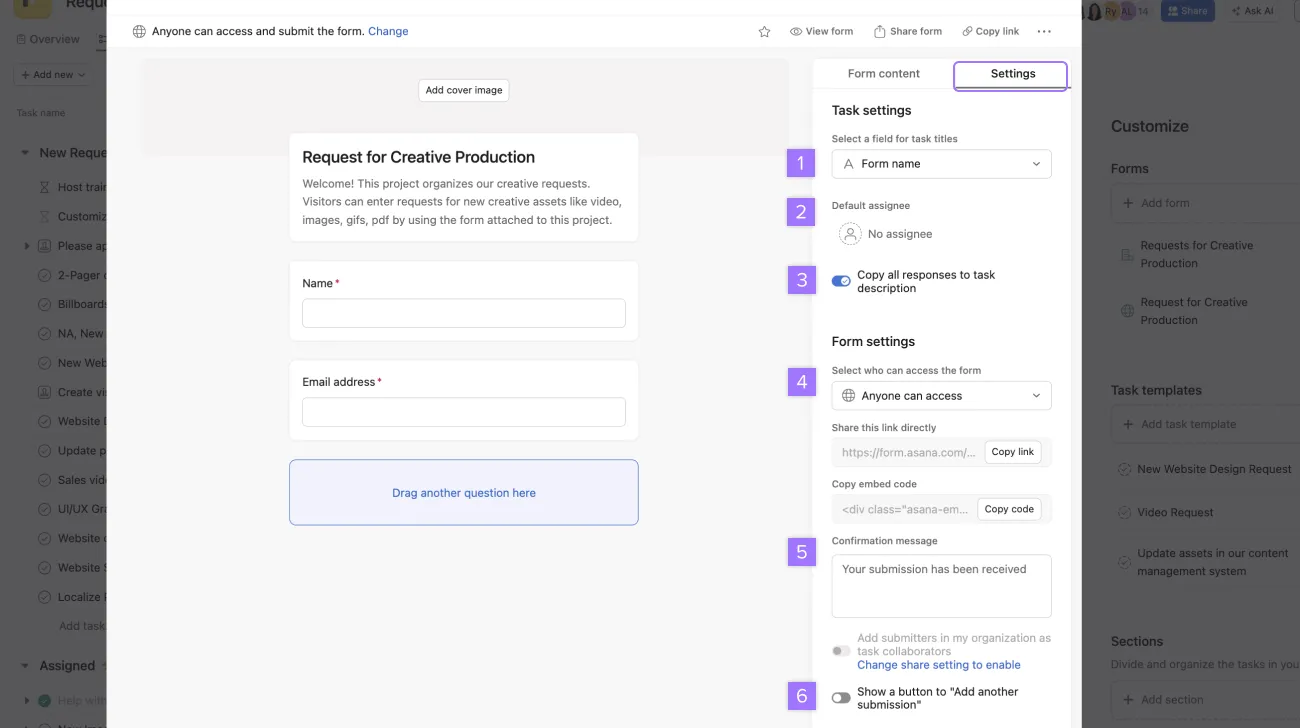Open New Website Design Request template

[x=1205, y=469]
